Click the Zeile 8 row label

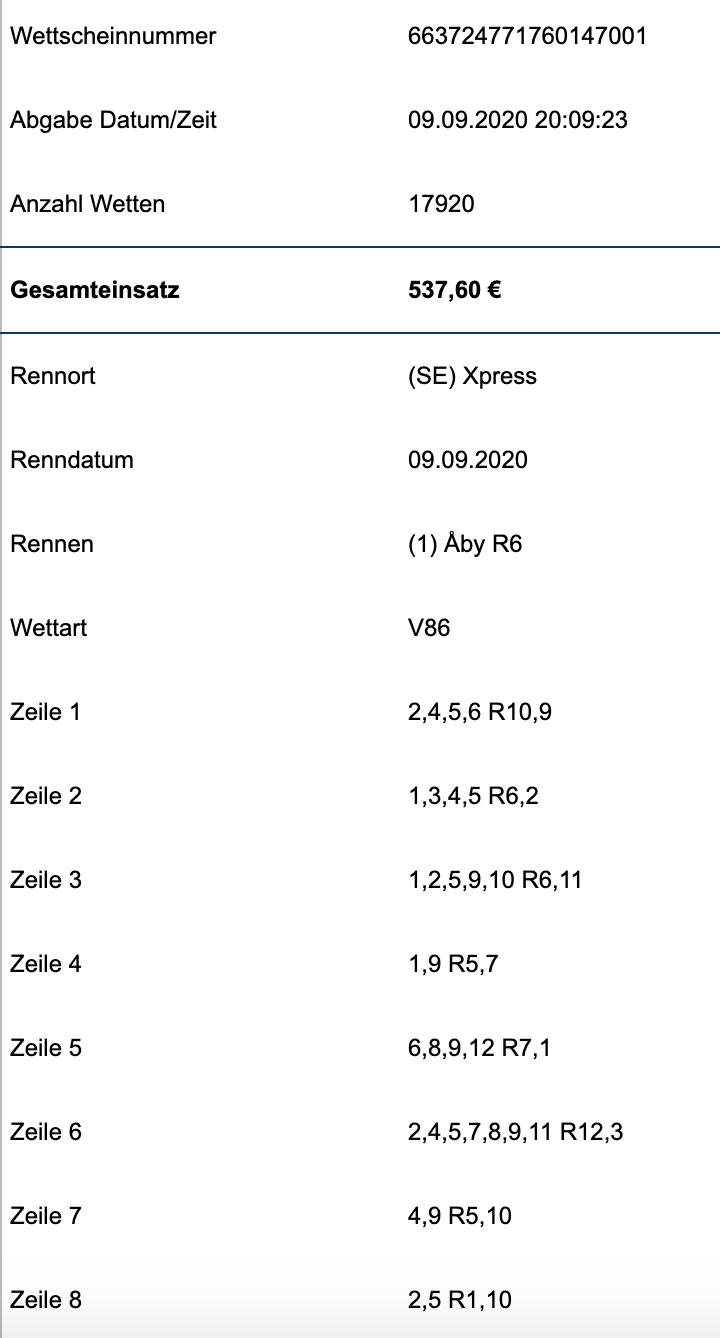(x=46, y=1300)
